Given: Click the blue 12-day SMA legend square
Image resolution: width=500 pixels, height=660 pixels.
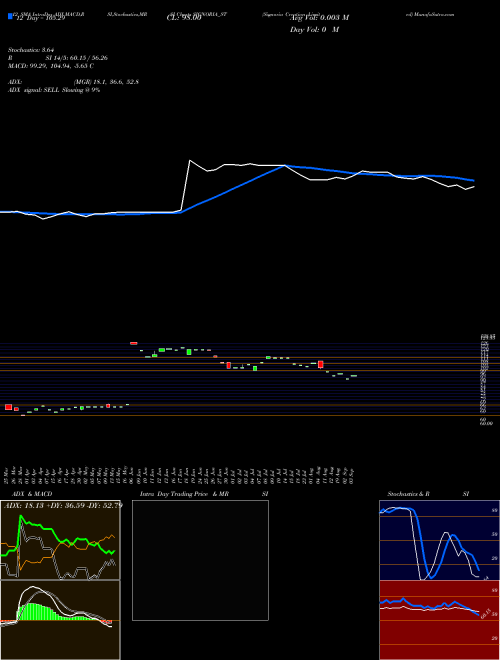Looking at the screenshot, I should 11,16.
